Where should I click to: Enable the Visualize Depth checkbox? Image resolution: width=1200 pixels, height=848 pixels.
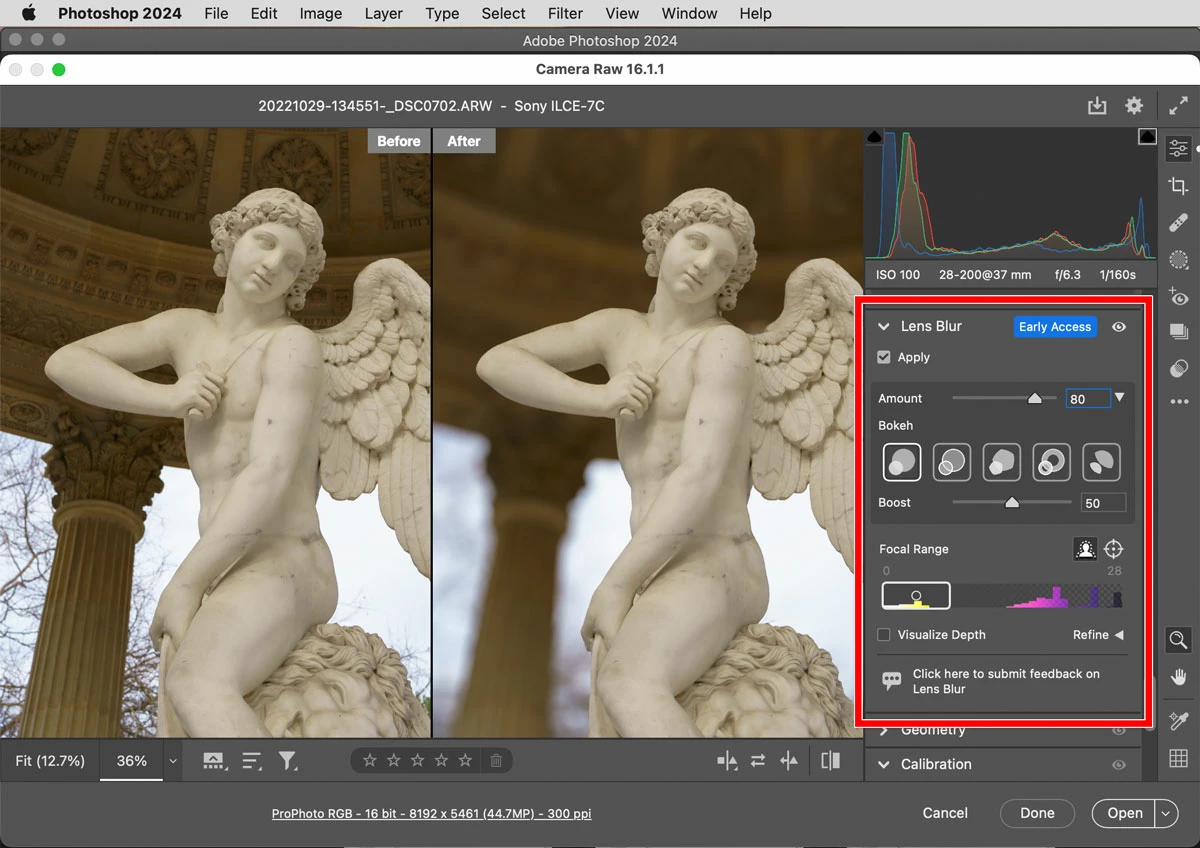(x=884, y=635)
